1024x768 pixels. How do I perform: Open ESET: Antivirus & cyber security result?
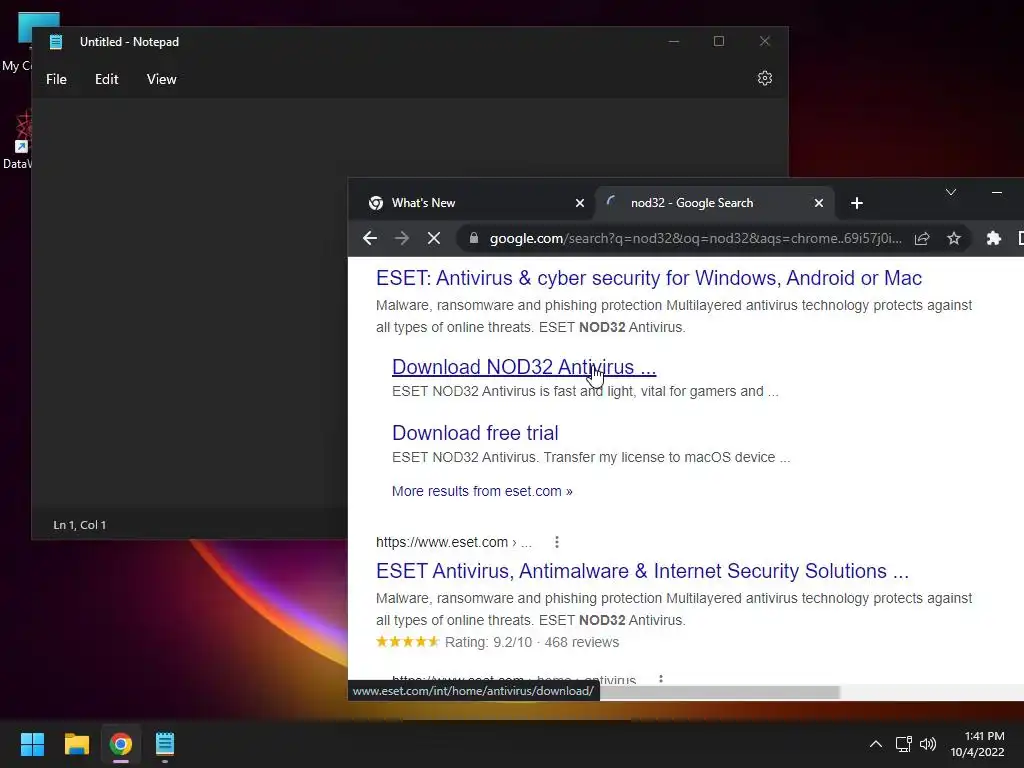click(648, 278)
